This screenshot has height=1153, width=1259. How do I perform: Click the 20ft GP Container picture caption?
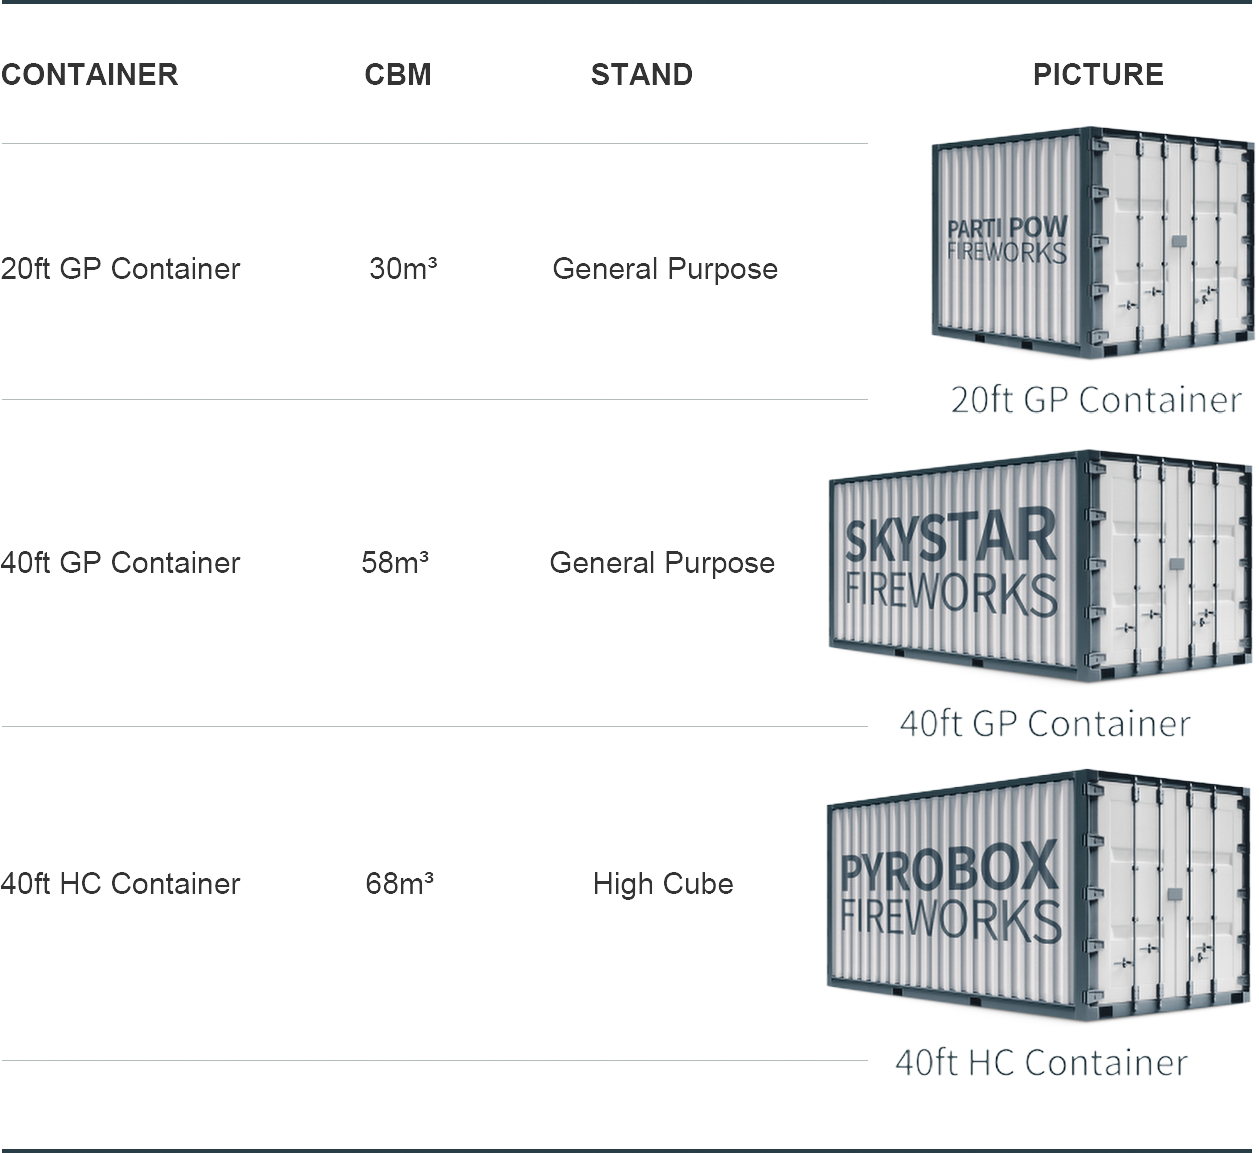coord(1096,400)
